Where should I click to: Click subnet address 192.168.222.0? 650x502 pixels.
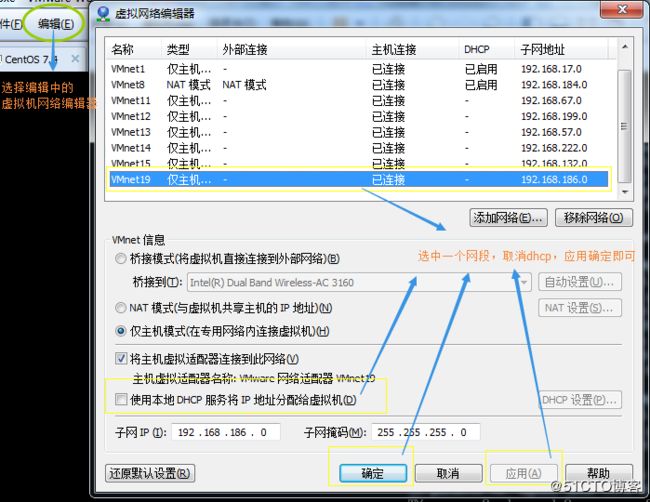coord(554,148)
